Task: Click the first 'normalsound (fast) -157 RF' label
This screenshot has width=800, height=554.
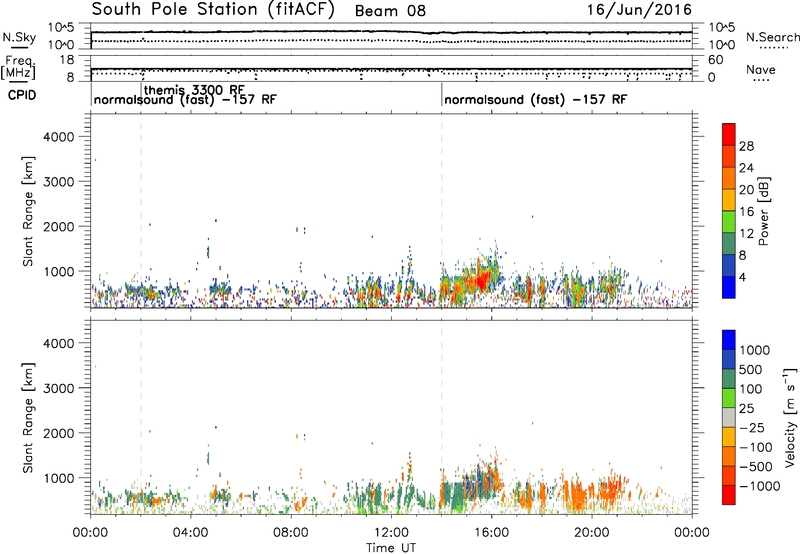Action: pyautogui.click(x=185, y=99)
